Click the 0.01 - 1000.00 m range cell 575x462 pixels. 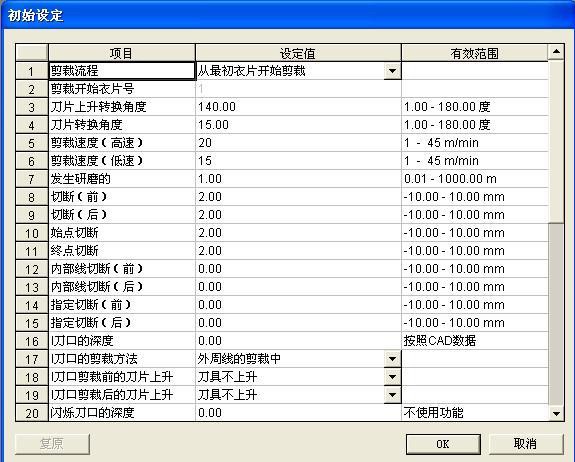coord(475,179)
